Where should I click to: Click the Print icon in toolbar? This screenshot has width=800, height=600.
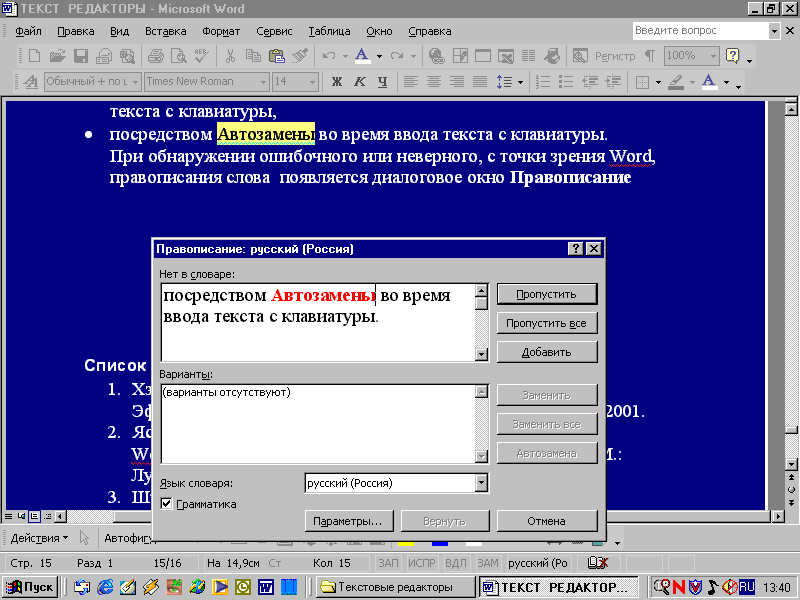[x=156, y=56]
